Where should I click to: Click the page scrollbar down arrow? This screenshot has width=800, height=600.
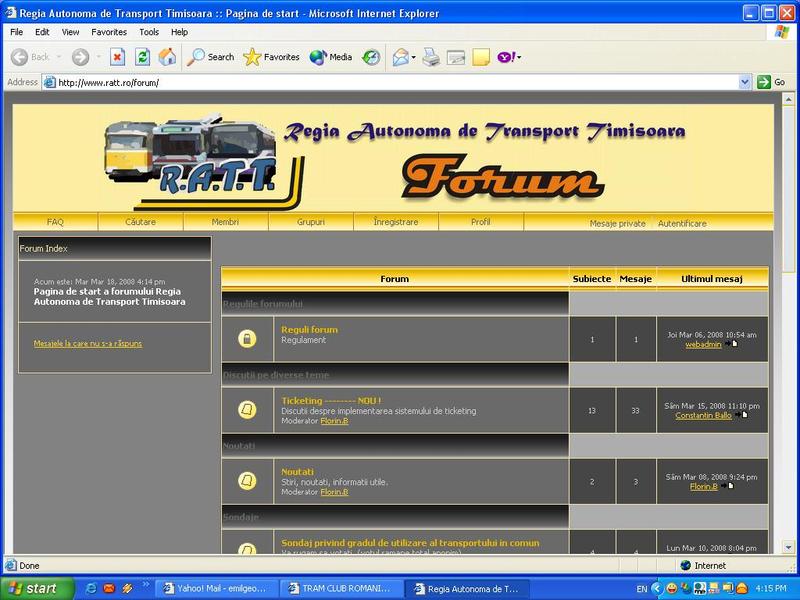coord(789,546)
